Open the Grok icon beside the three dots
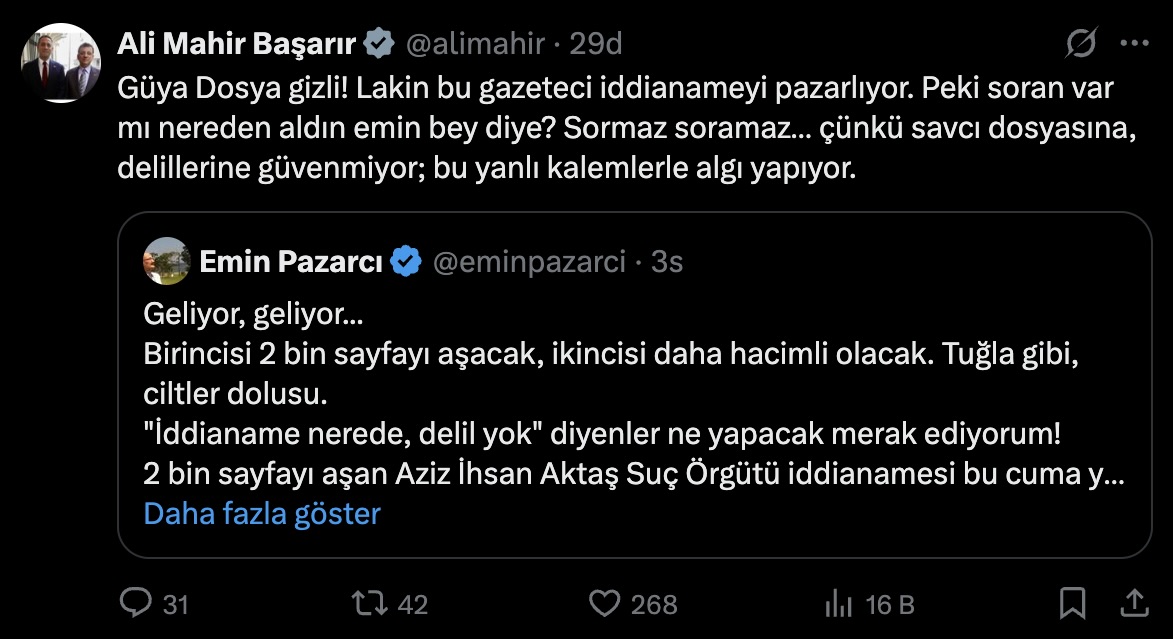This screenshot has height=639, width=1173. 1081,44
